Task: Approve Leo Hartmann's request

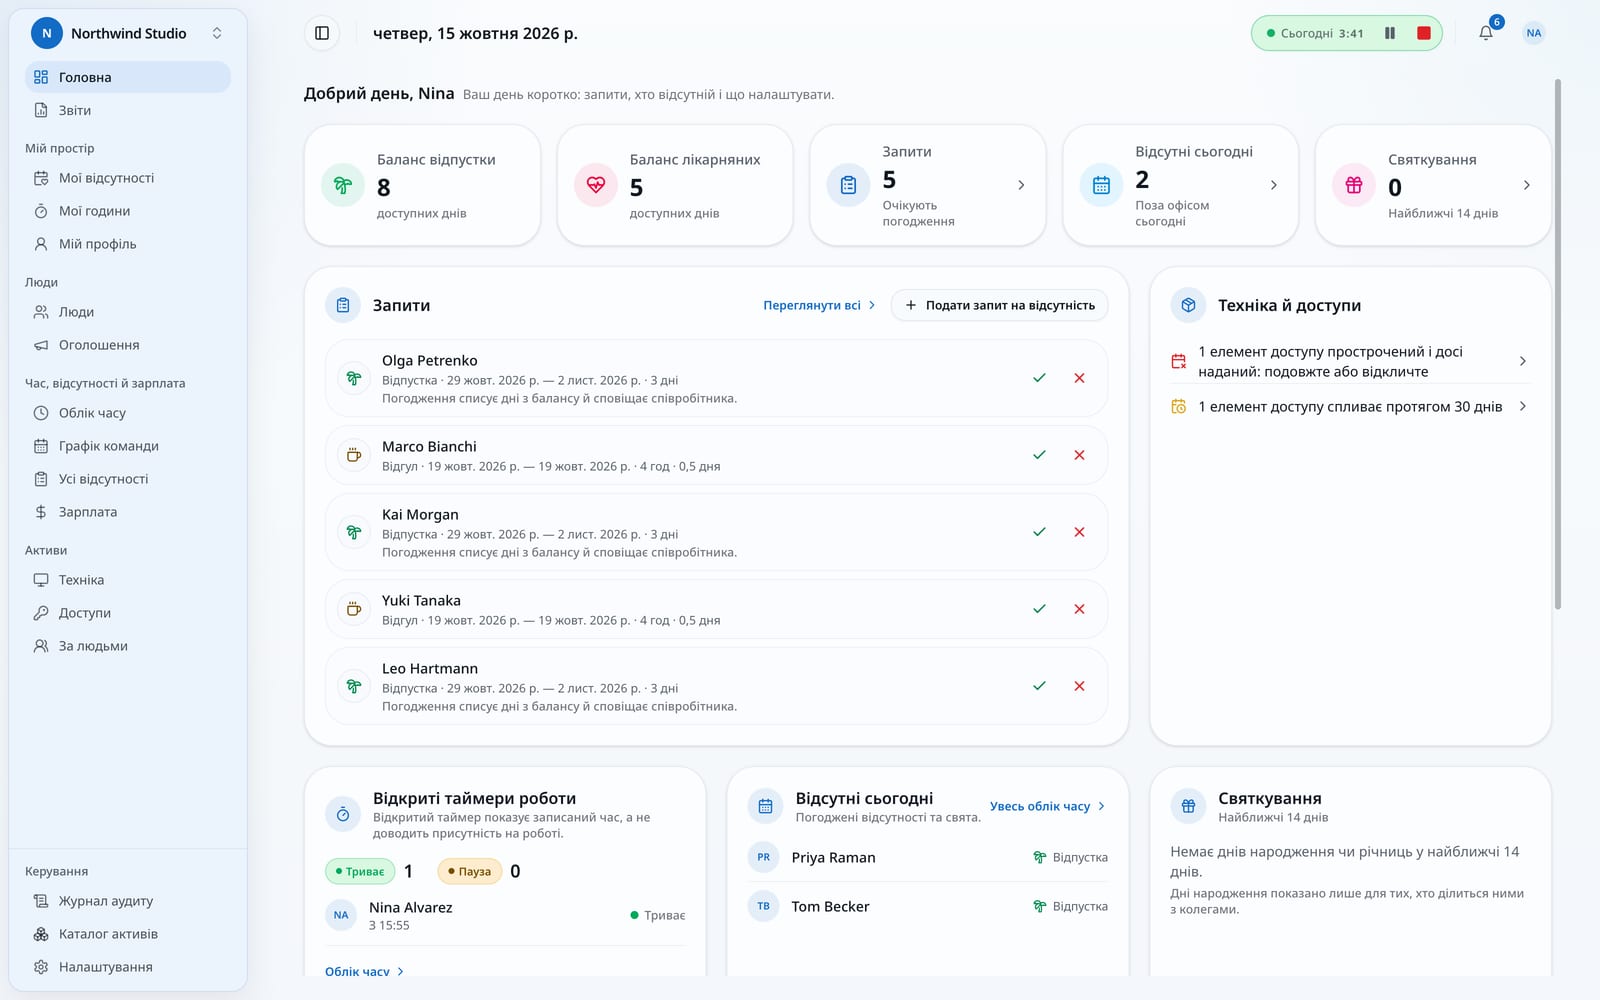Action: coord(1039,686)
